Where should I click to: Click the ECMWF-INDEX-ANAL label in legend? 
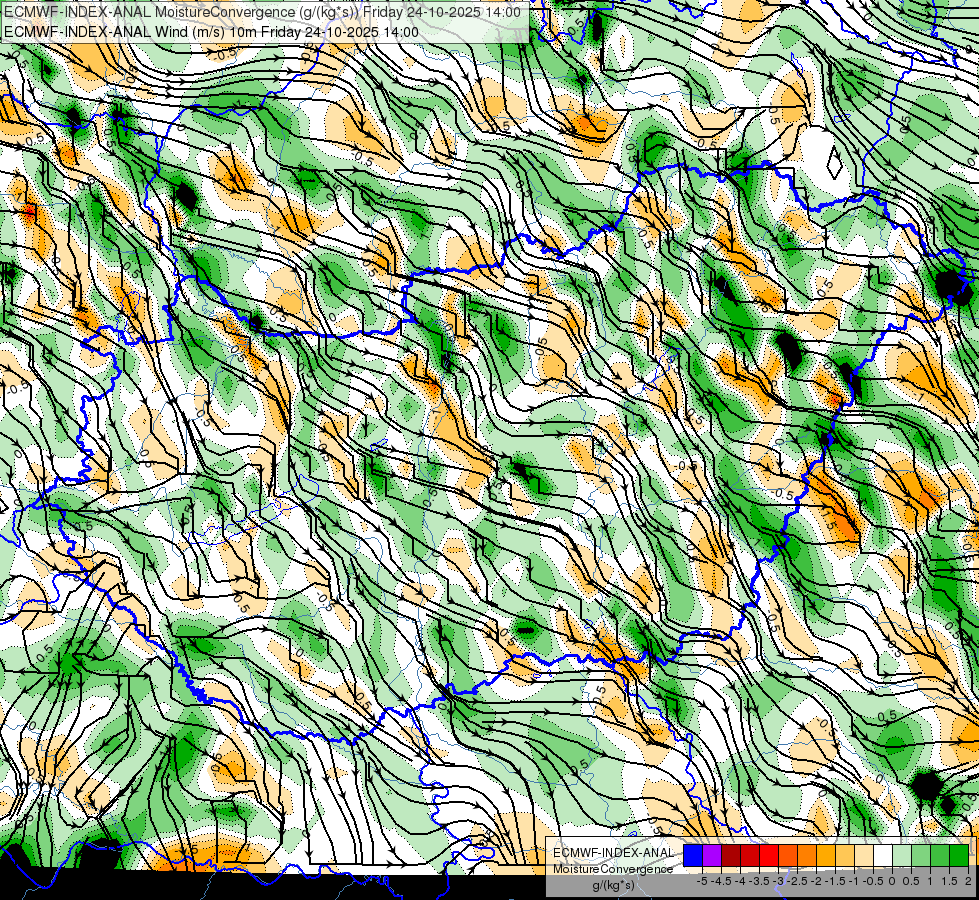[x=613, y=853]
